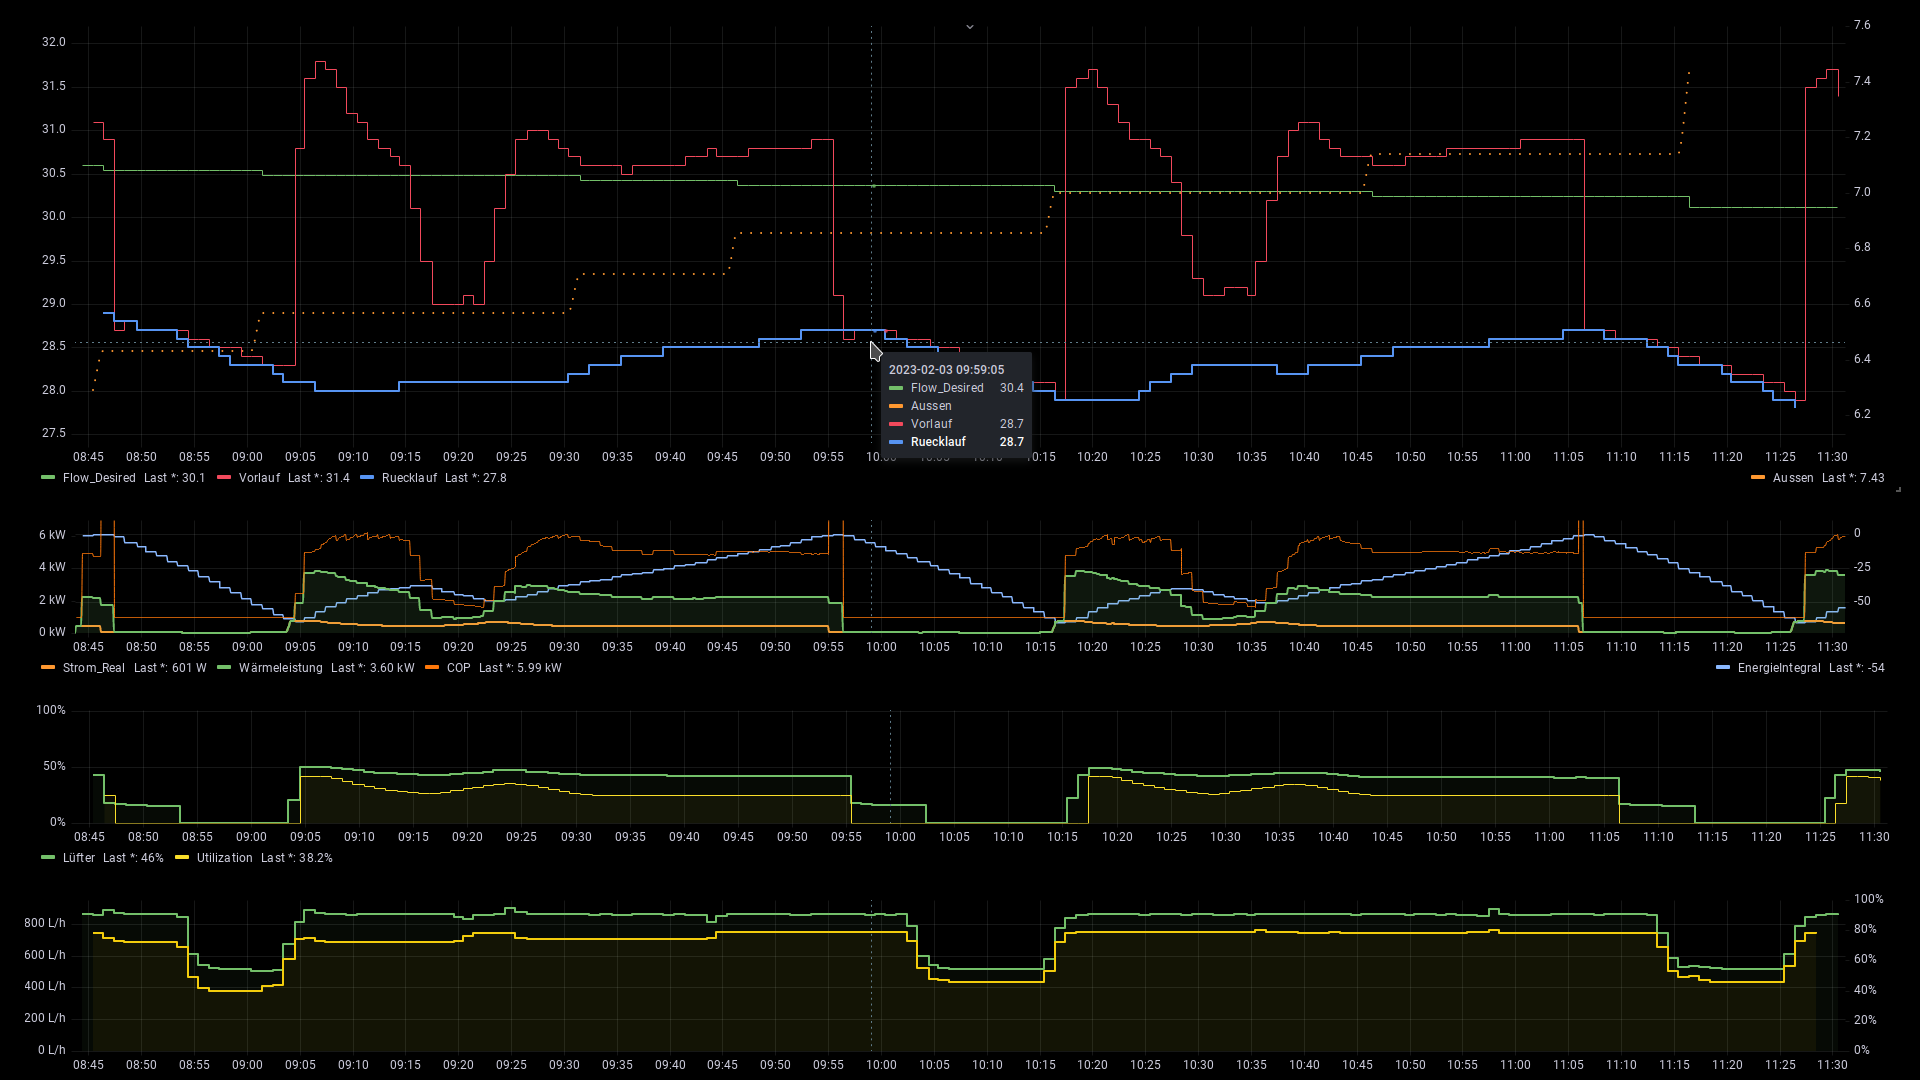The image size is (1920, 1080).
Task: Toggle the Lüfter series in legend
Action: click(79, 858)
